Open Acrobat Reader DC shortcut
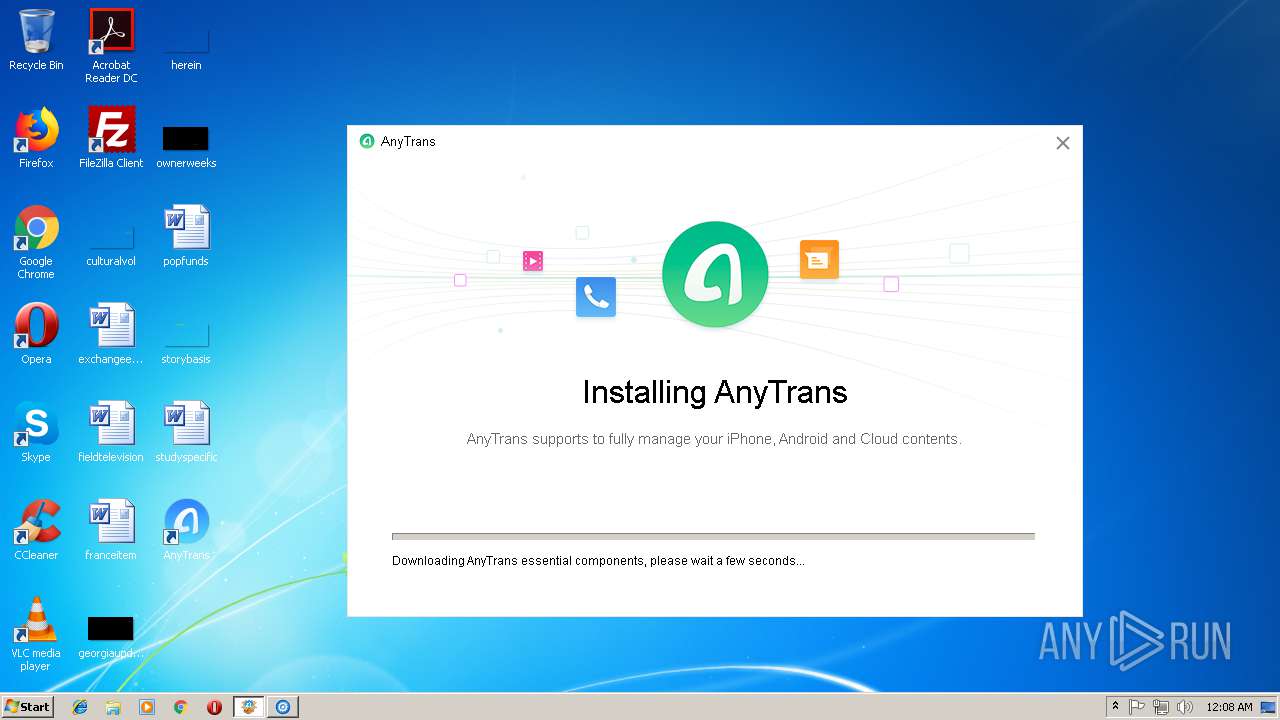 [111, 46]
